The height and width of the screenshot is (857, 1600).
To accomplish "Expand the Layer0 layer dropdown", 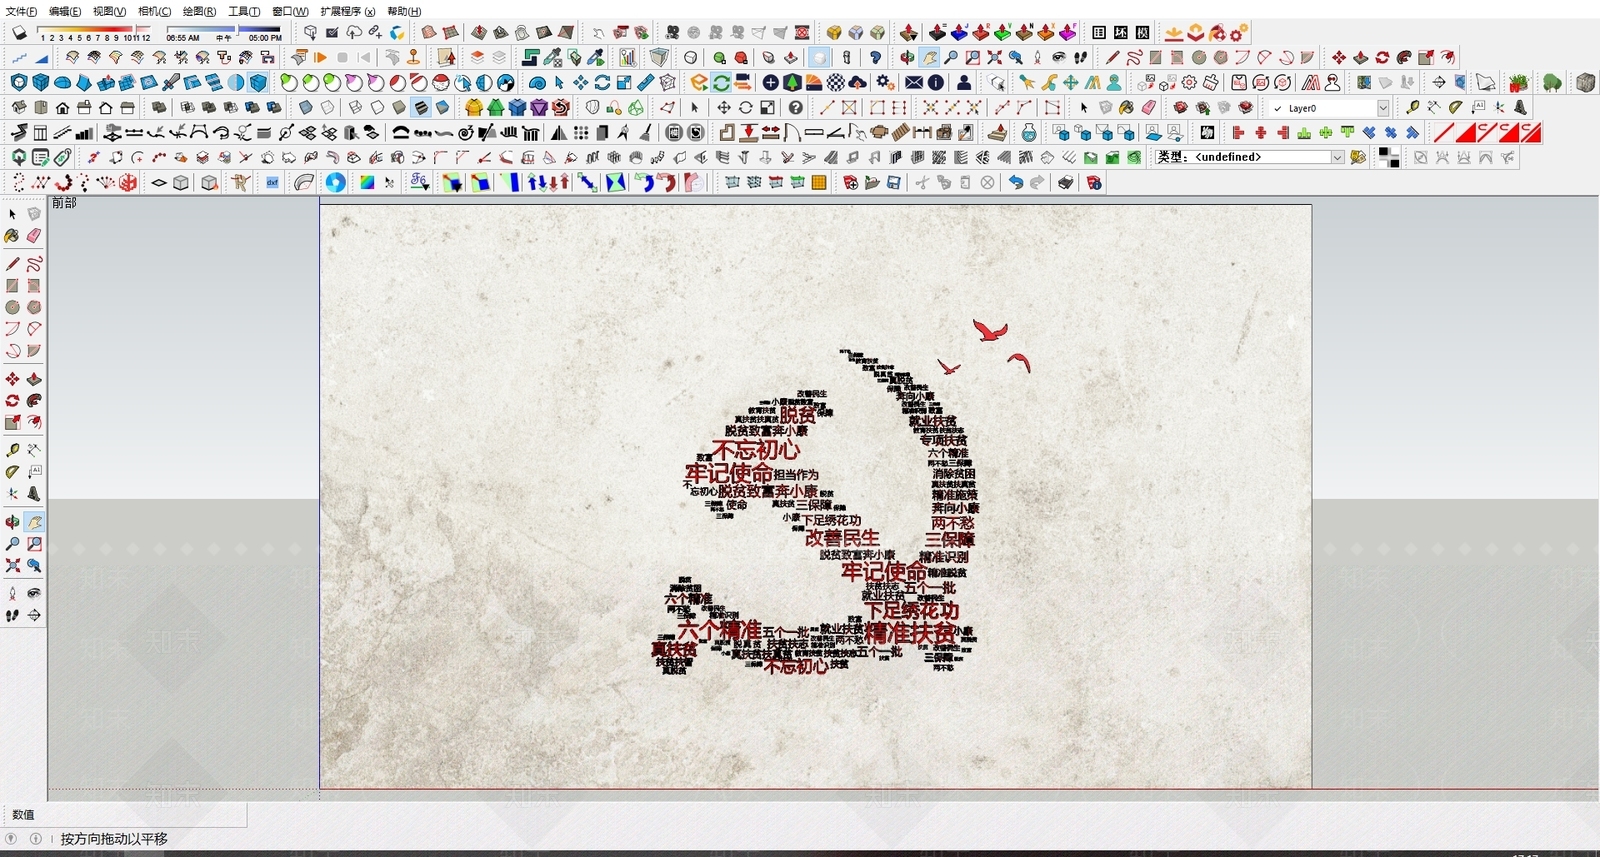I will pyautogui.click(x=1384, y=108).
